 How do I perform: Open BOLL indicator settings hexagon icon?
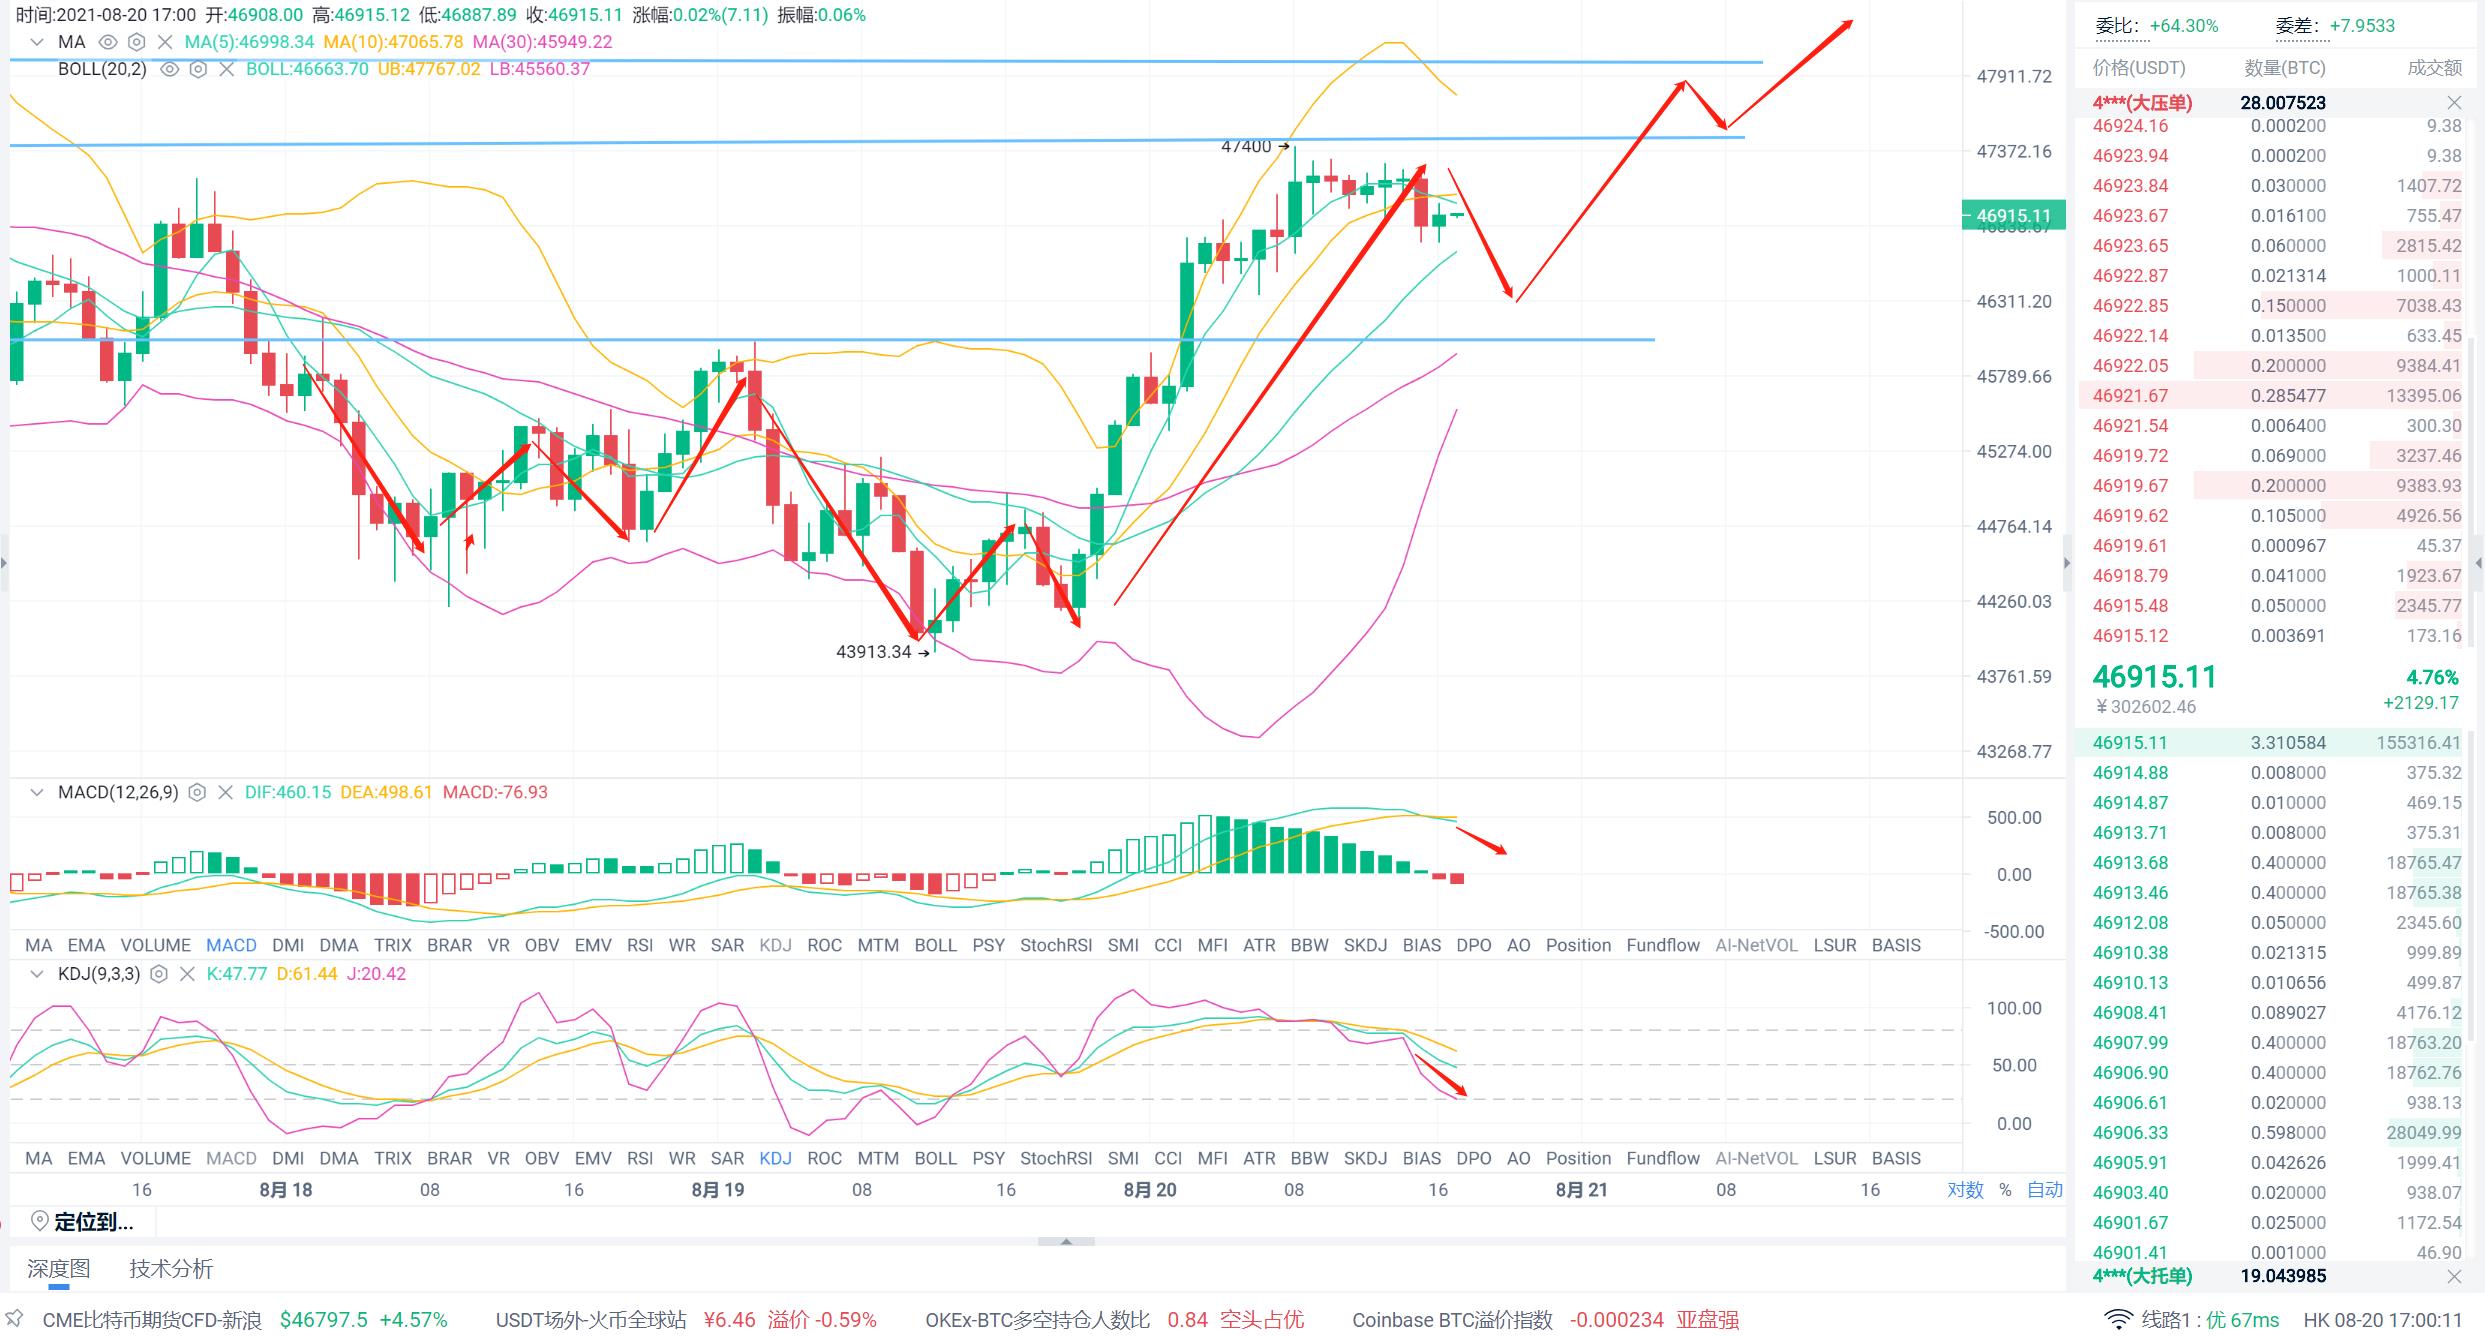[x=198, y=69]
